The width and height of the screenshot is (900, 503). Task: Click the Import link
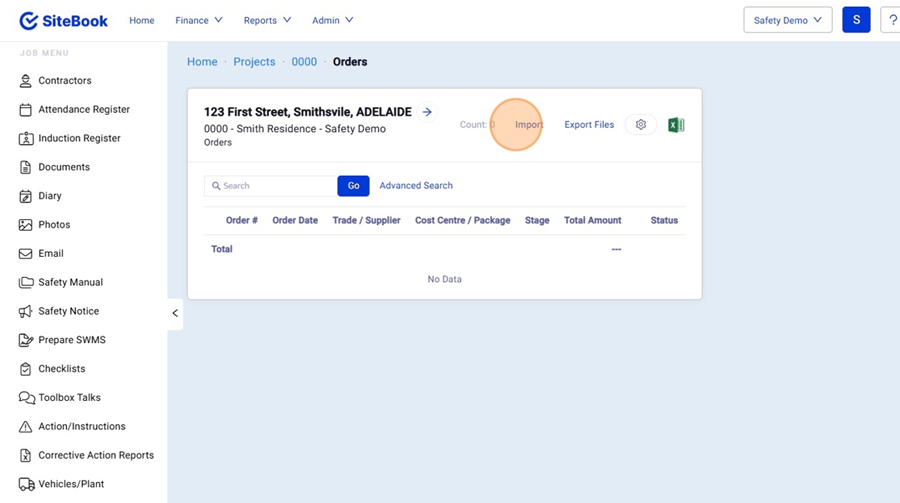click(529, 125)
